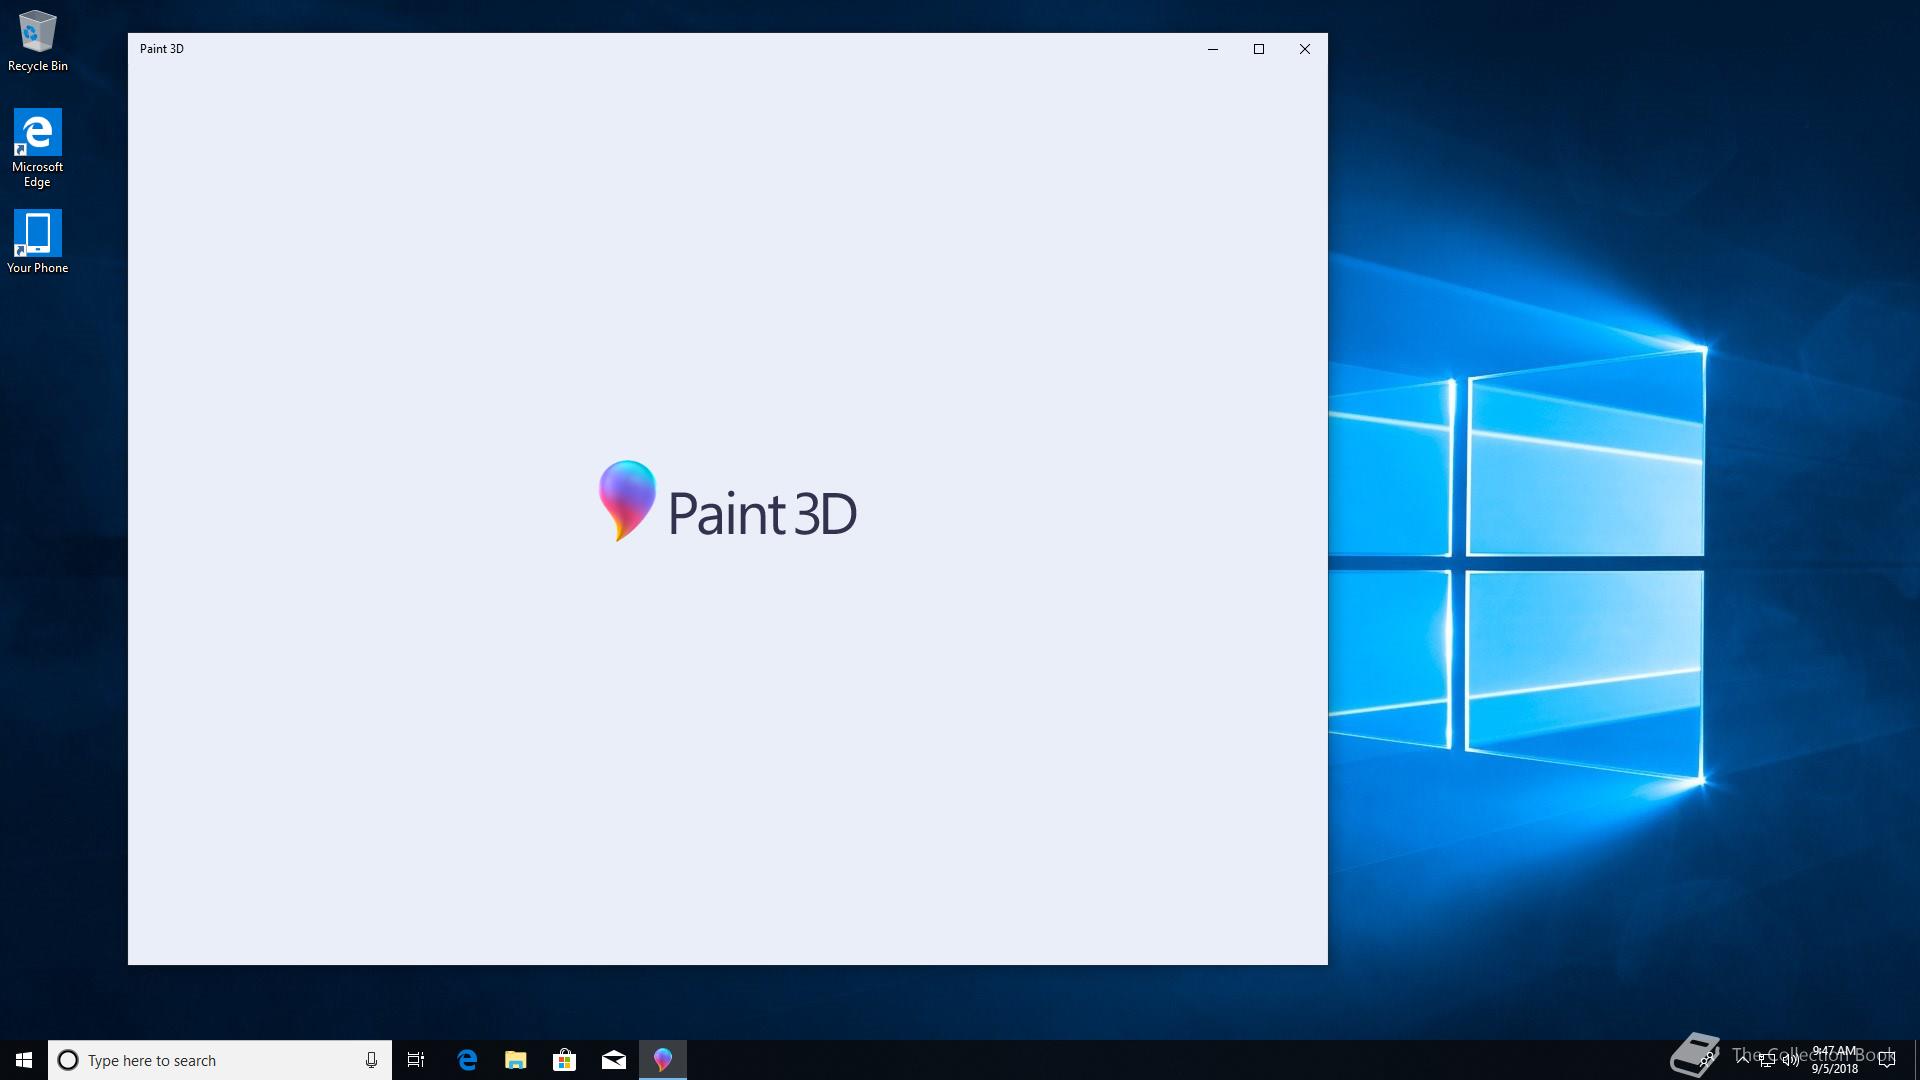Viewport: 1920px width, 1080px height.
Task: Minimize the Paint 3D window
Action: click(1213, 49)
